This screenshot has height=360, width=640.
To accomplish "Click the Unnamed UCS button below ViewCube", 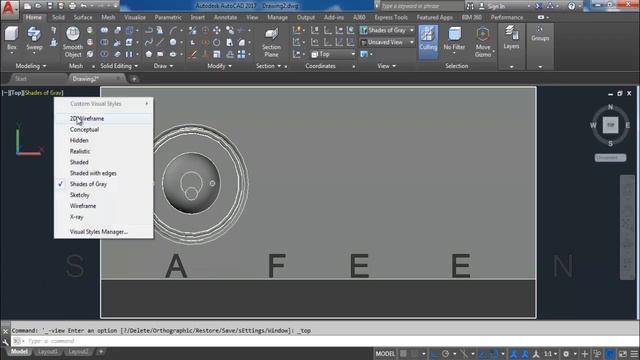I will pyautogui.click(x=610, y=158).
